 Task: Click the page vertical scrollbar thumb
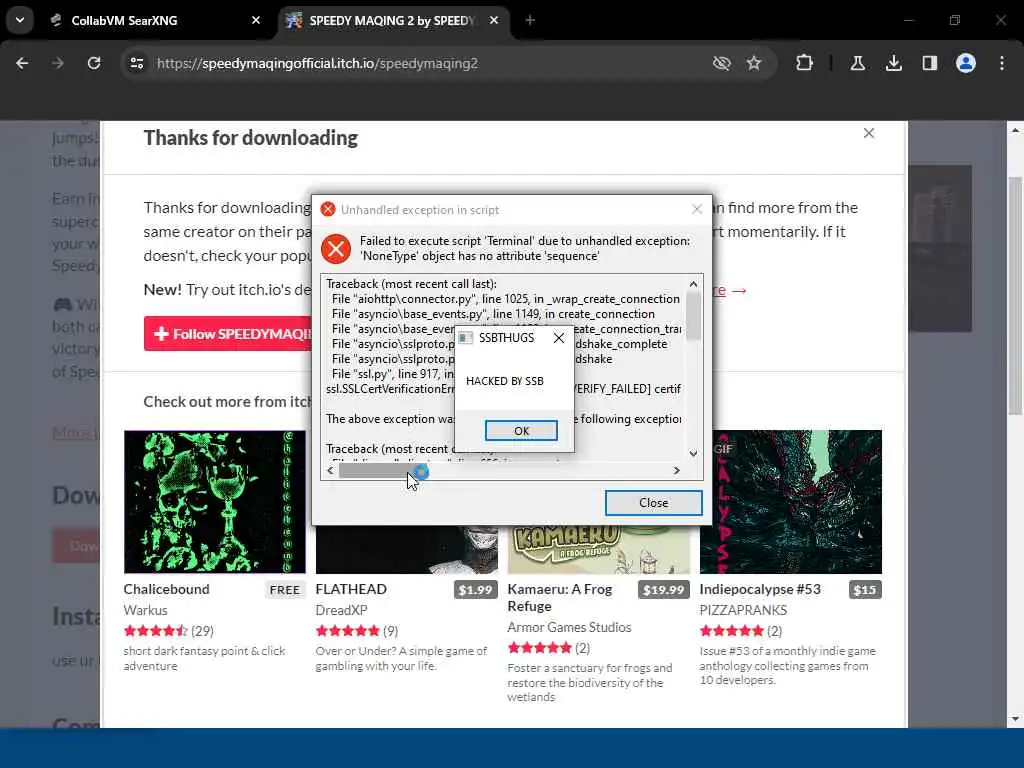click(x=1016, y=295)
